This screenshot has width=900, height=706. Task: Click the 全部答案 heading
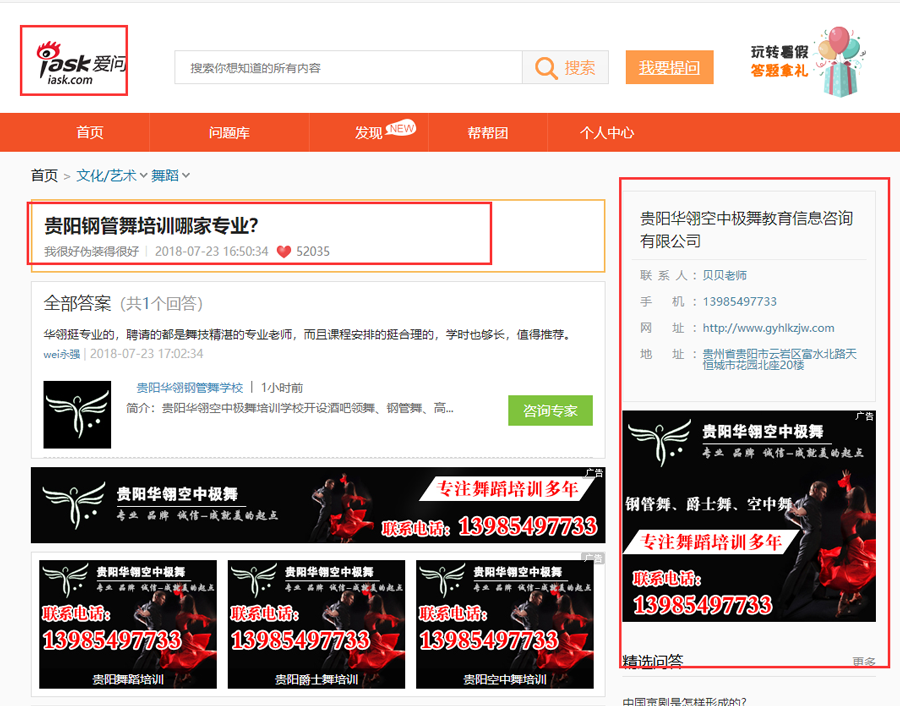[x=77, y=303]
